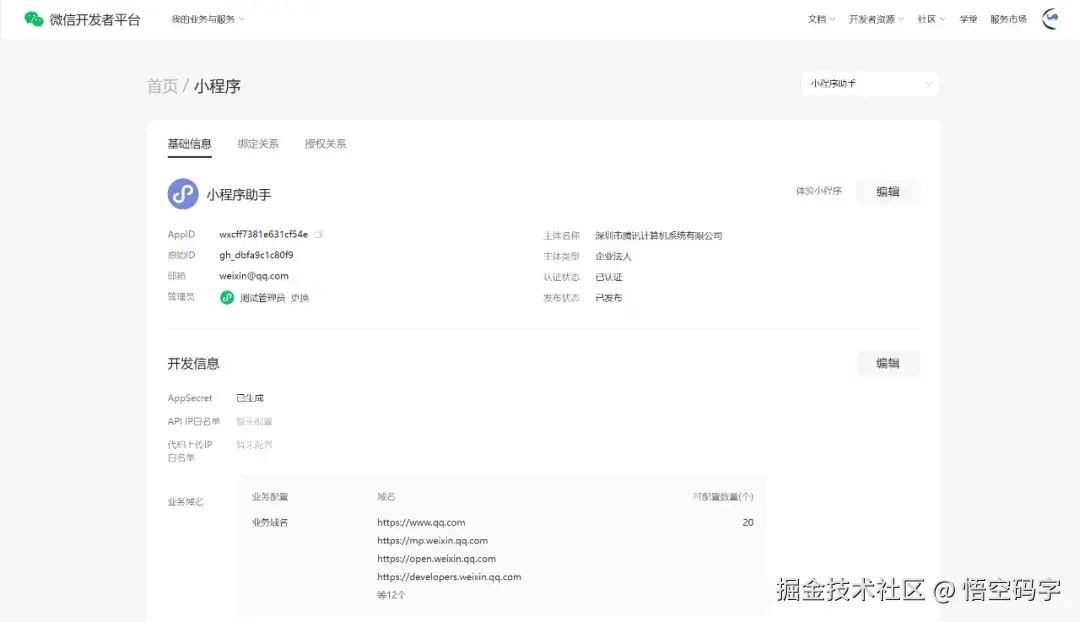Click 更换 link next to 测试管理员
This screenshot has width=1080, height=622.
coord(300,298)
